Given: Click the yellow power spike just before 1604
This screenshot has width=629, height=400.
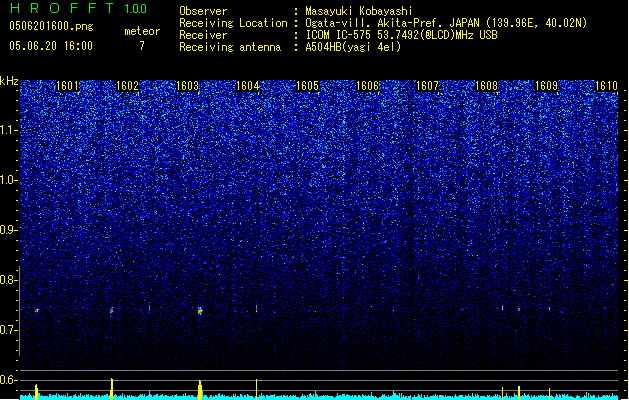Looking at the screenshot, I should click(257, 389).
